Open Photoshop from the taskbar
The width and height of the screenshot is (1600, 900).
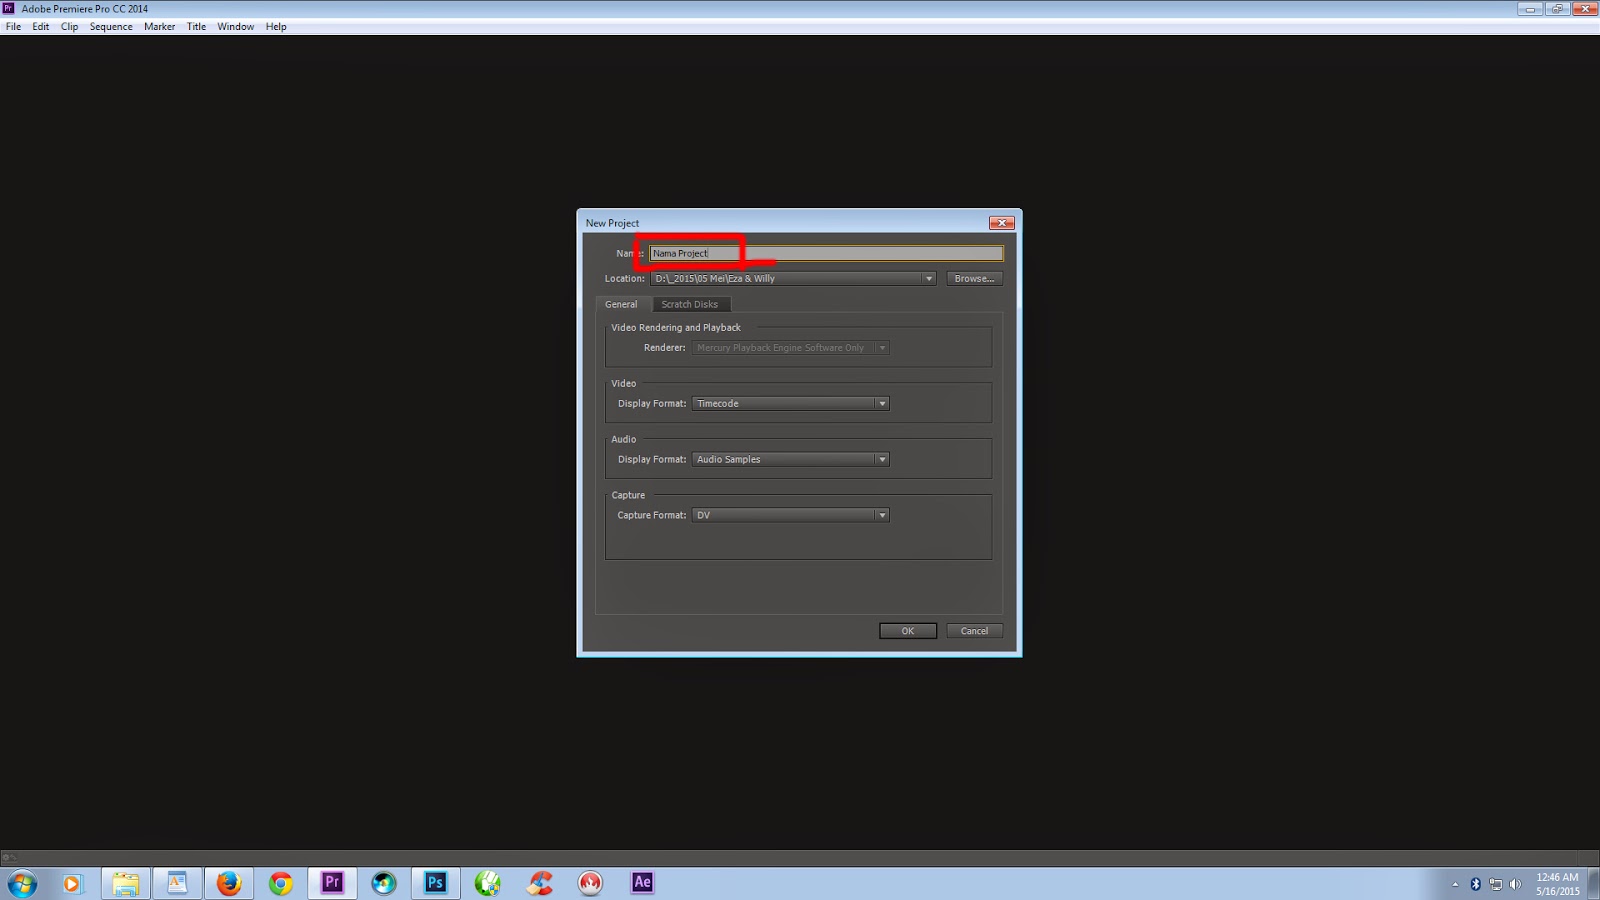pyautogui.click(x=436, y=882)
